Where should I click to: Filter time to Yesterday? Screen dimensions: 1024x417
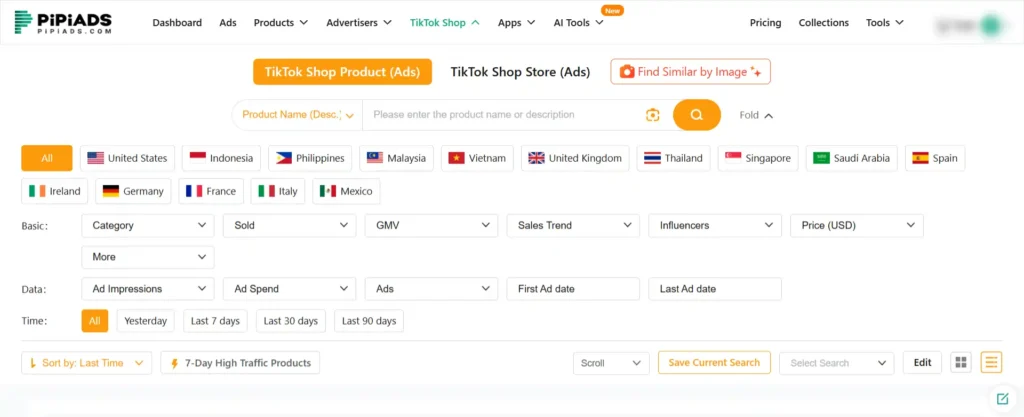(146, 320)
